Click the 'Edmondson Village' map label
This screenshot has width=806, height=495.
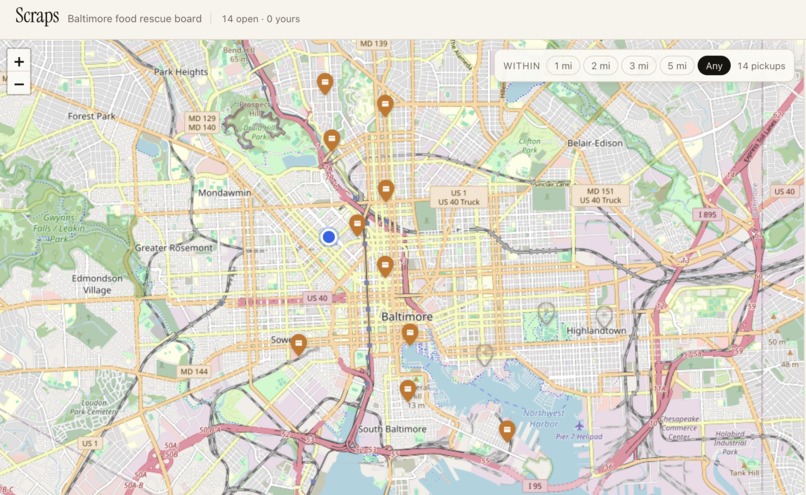(x=97, y=284)
